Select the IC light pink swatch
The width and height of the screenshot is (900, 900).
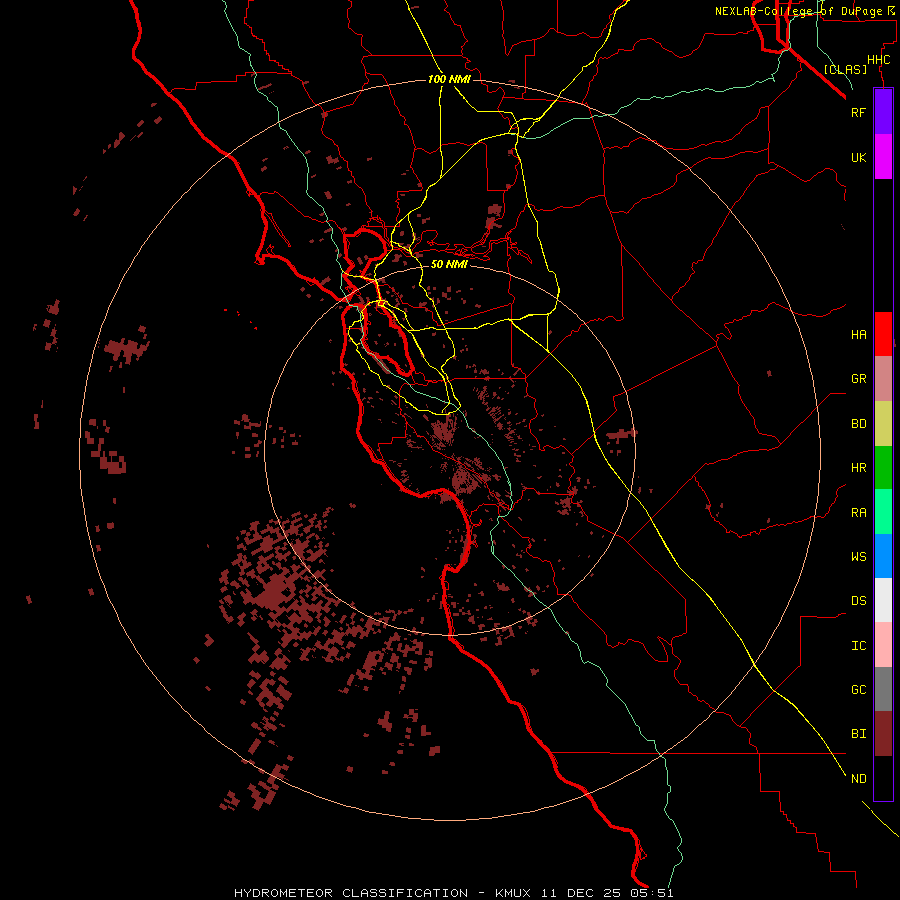coord(883,645)
